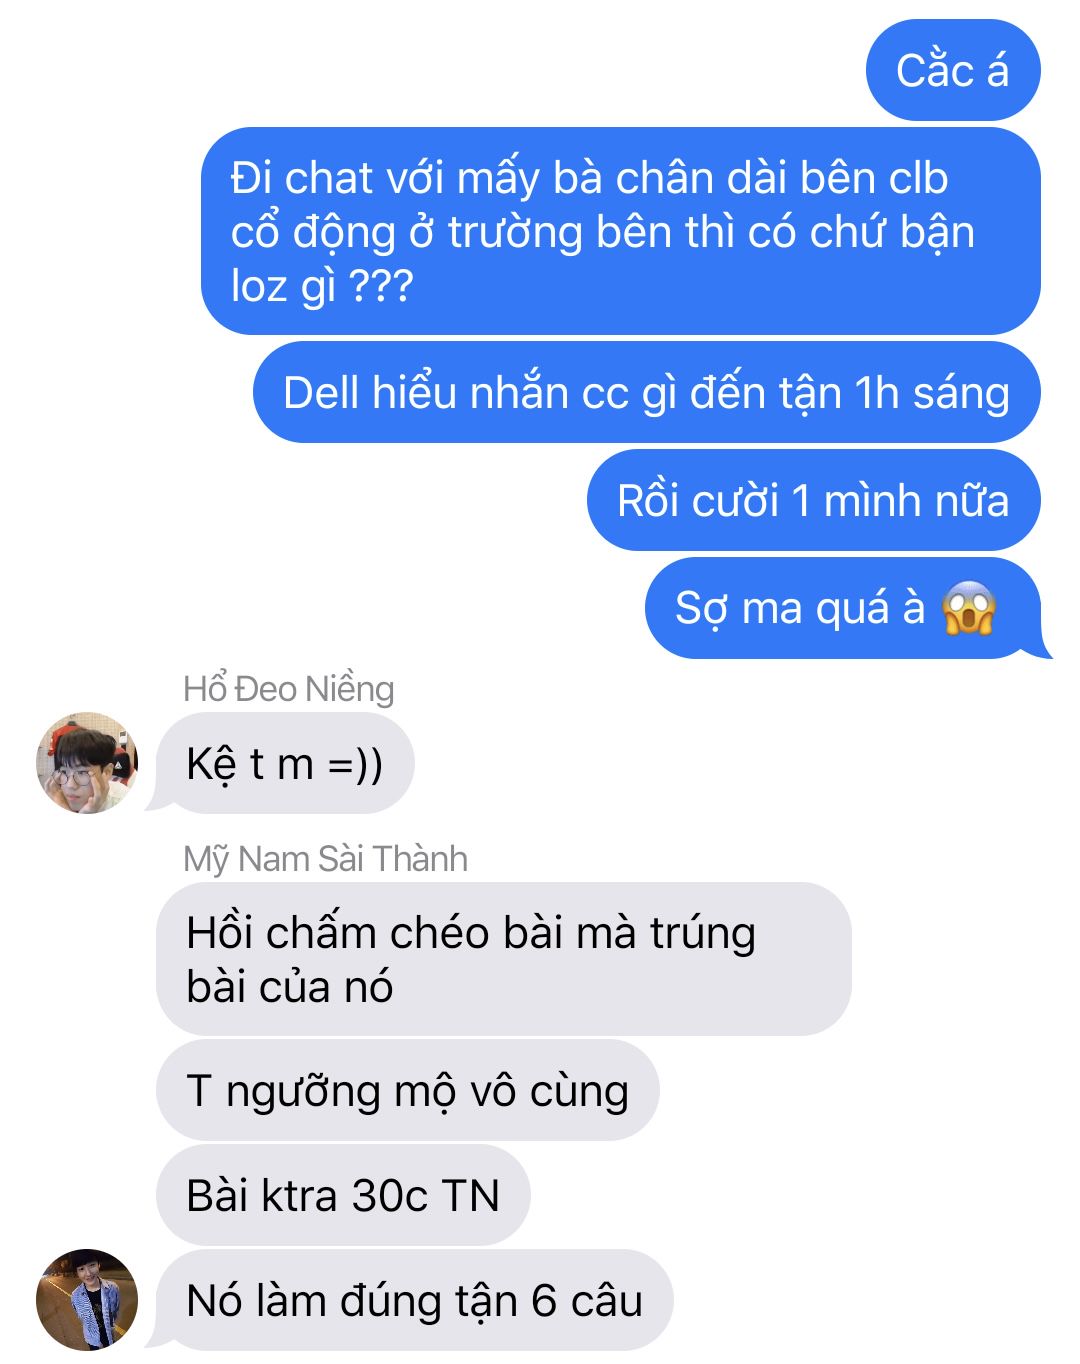Click the "1h sáng" text in the blue message
Image resolution: width=1080 pixels, height=1364 pixels.
pos(931,393)
